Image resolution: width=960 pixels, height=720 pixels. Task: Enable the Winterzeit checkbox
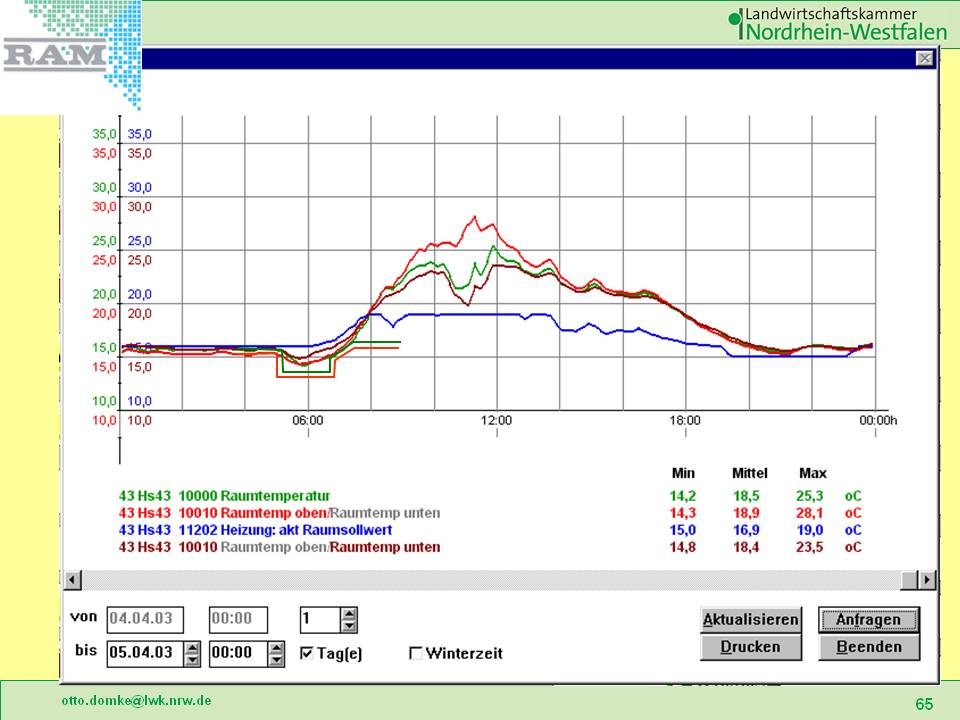(416, 653)
